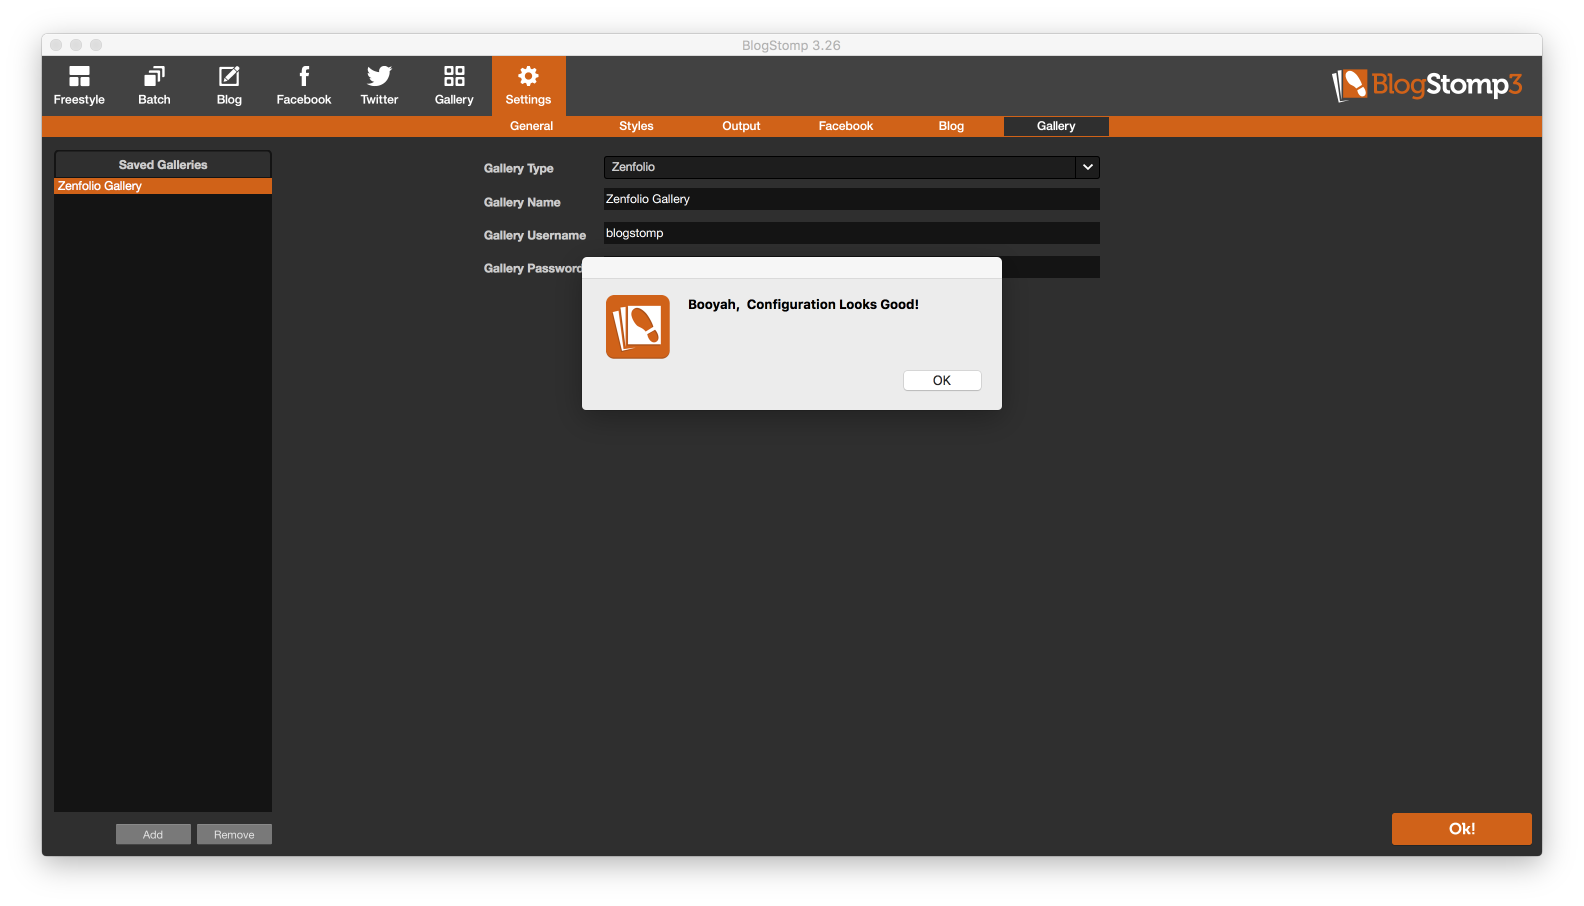This screenshot has width=1584, height=906.
Task: Click the BlogStomp 3.26 window title
Action: (x=791, y=45)
